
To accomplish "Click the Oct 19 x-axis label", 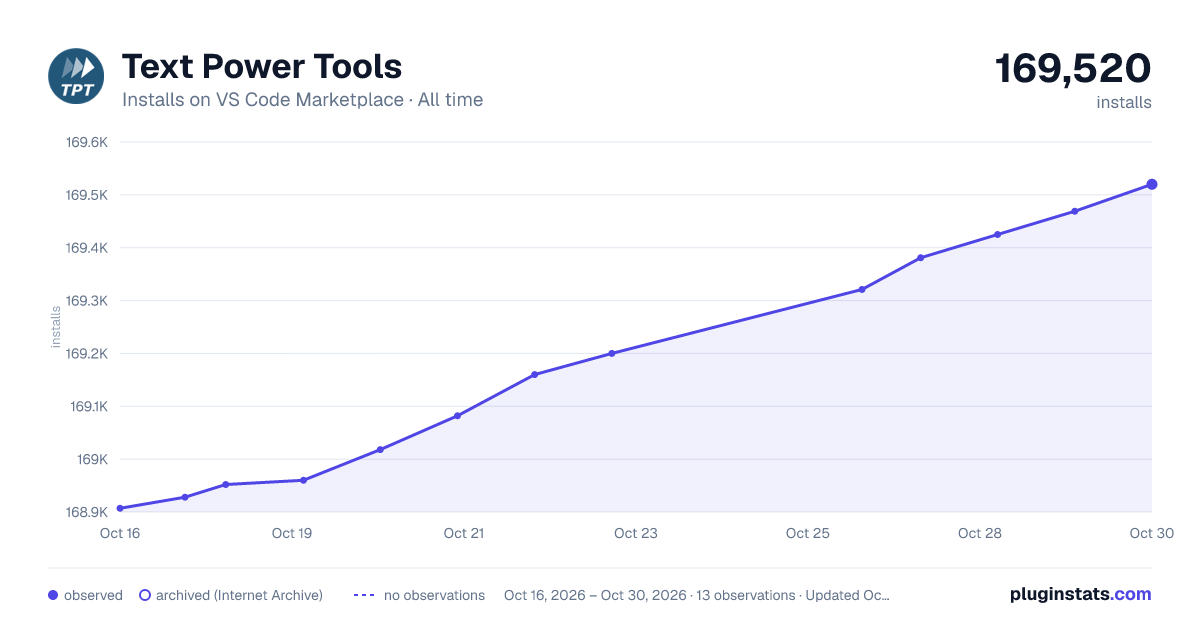I will pos(292,533).
